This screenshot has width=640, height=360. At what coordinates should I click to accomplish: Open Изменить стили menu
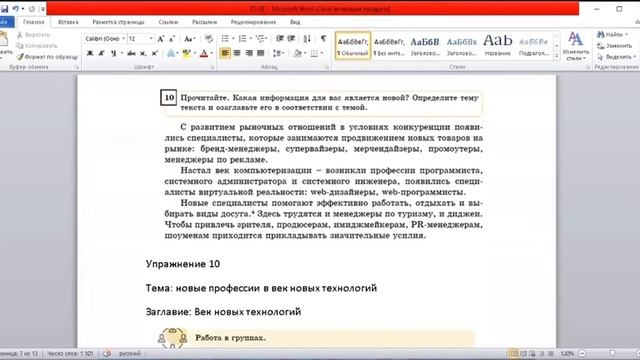click(x=576, y=46)
